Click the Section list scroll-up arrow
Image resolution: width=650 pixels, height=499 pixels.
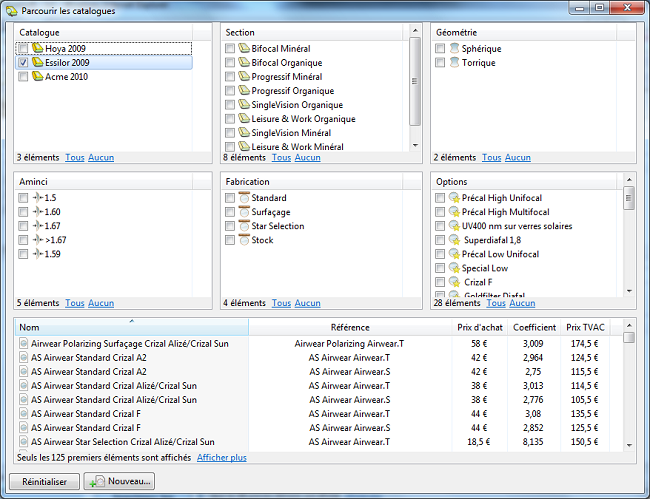click(415, 31)
